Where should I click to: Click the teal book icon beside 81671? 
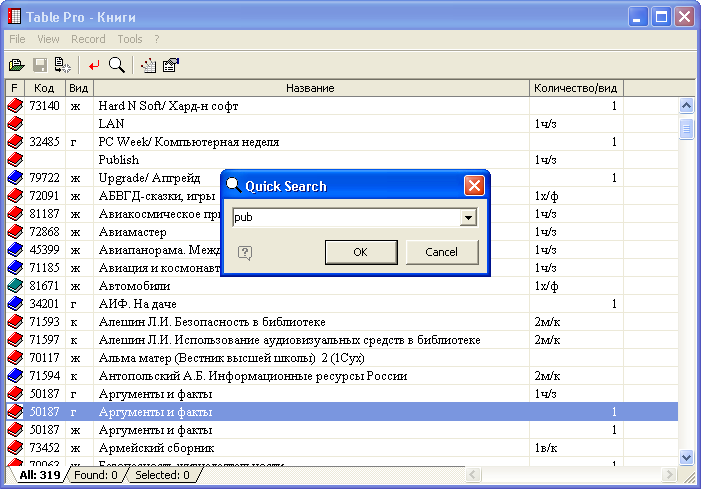[x=15, y=286]
